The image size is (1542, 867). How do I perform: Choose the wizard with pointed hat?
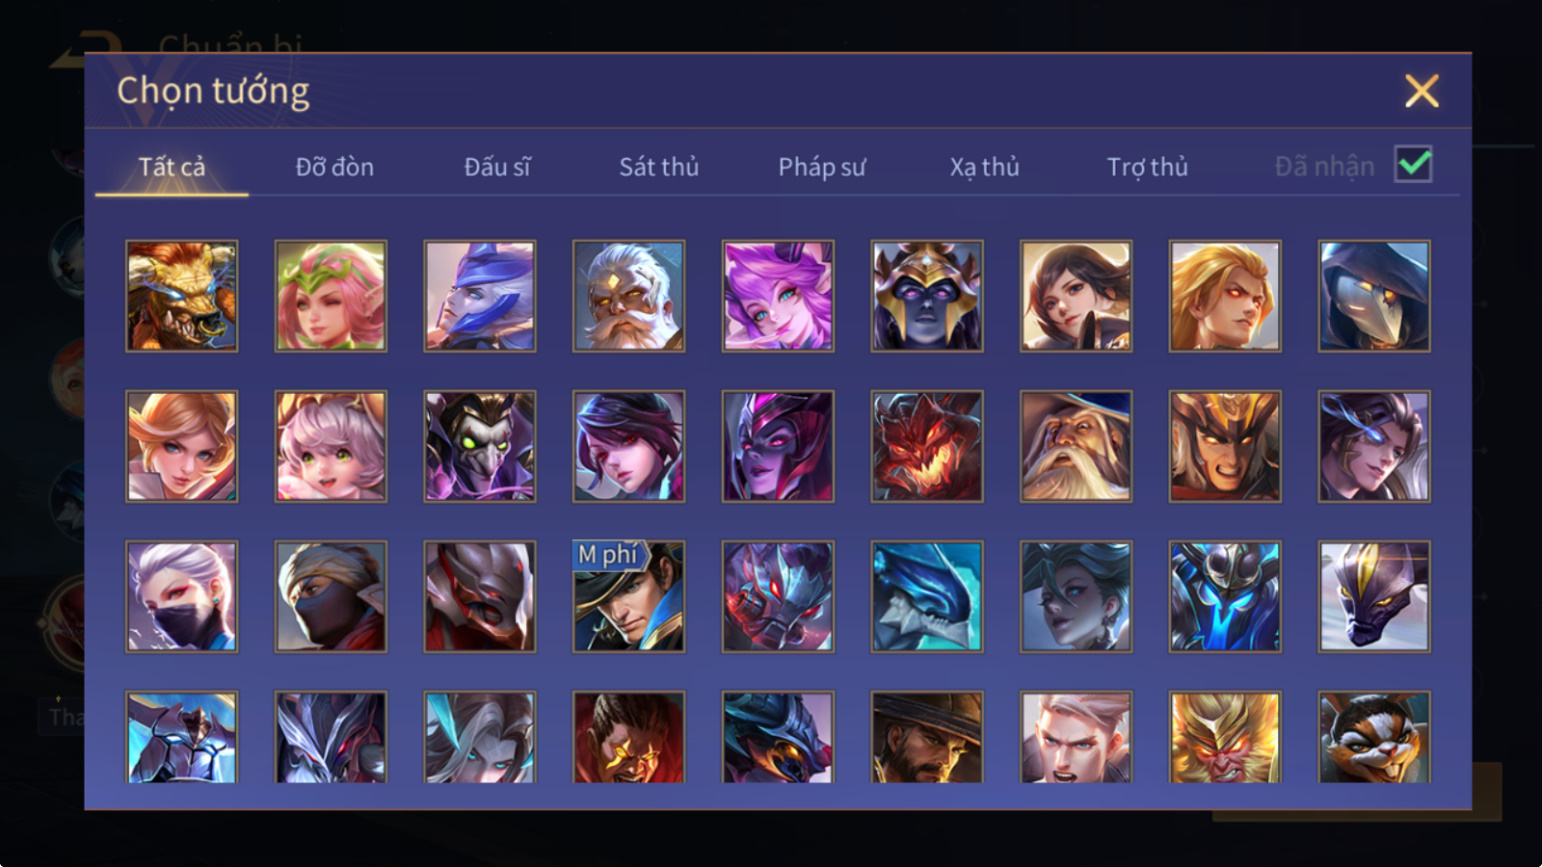tap(1076, 446)
